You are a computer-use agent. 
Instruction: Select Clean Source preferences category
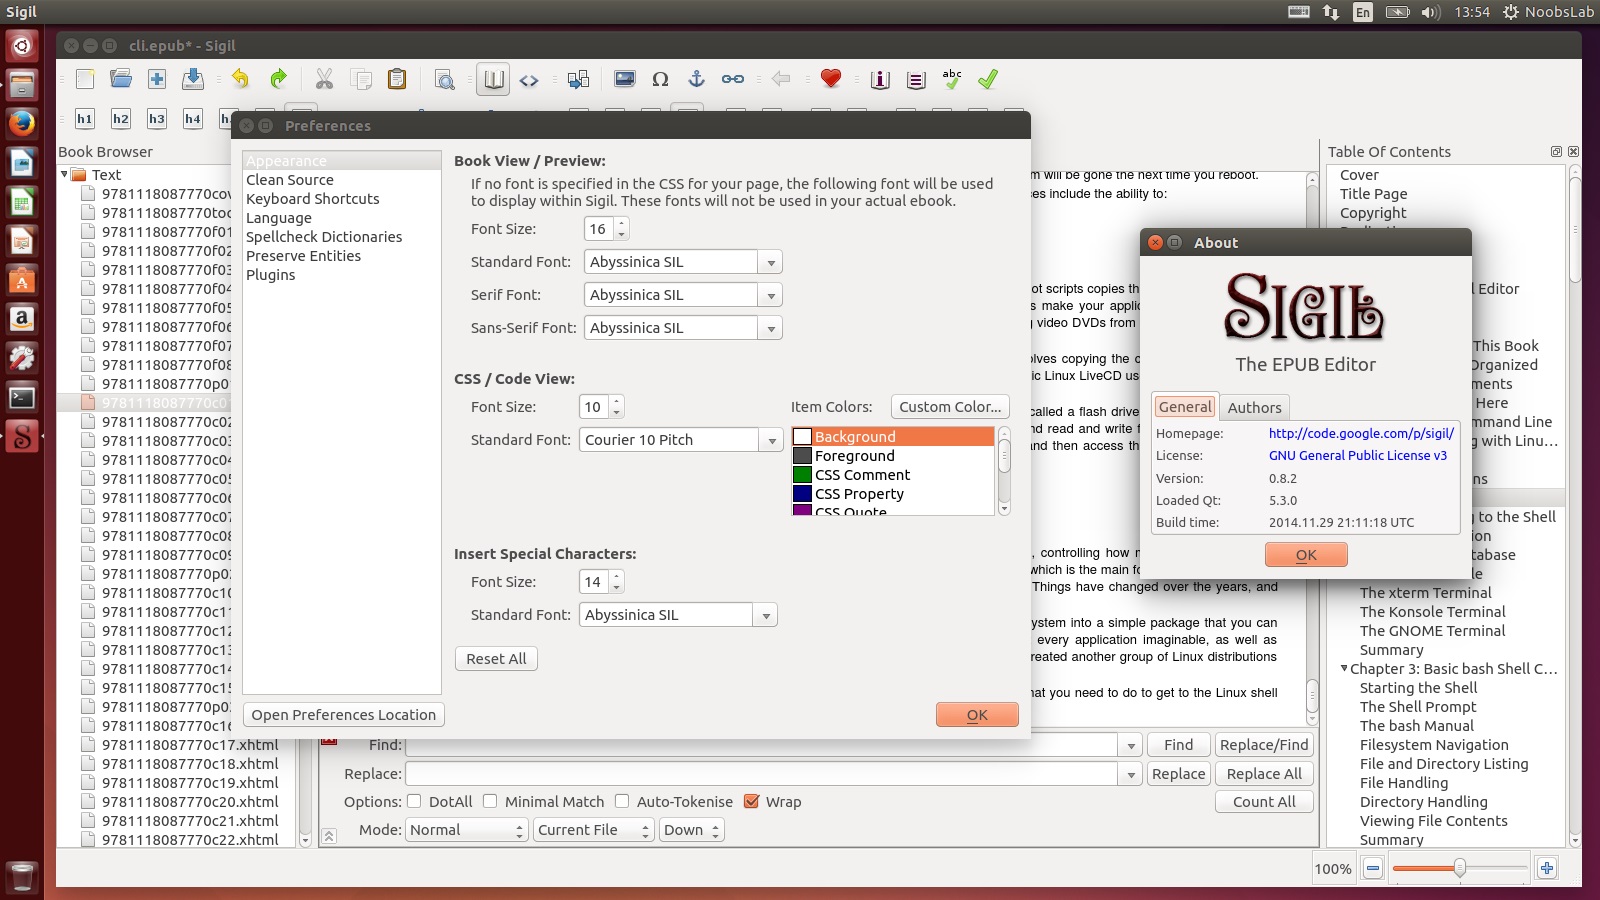tap(290, 180)
